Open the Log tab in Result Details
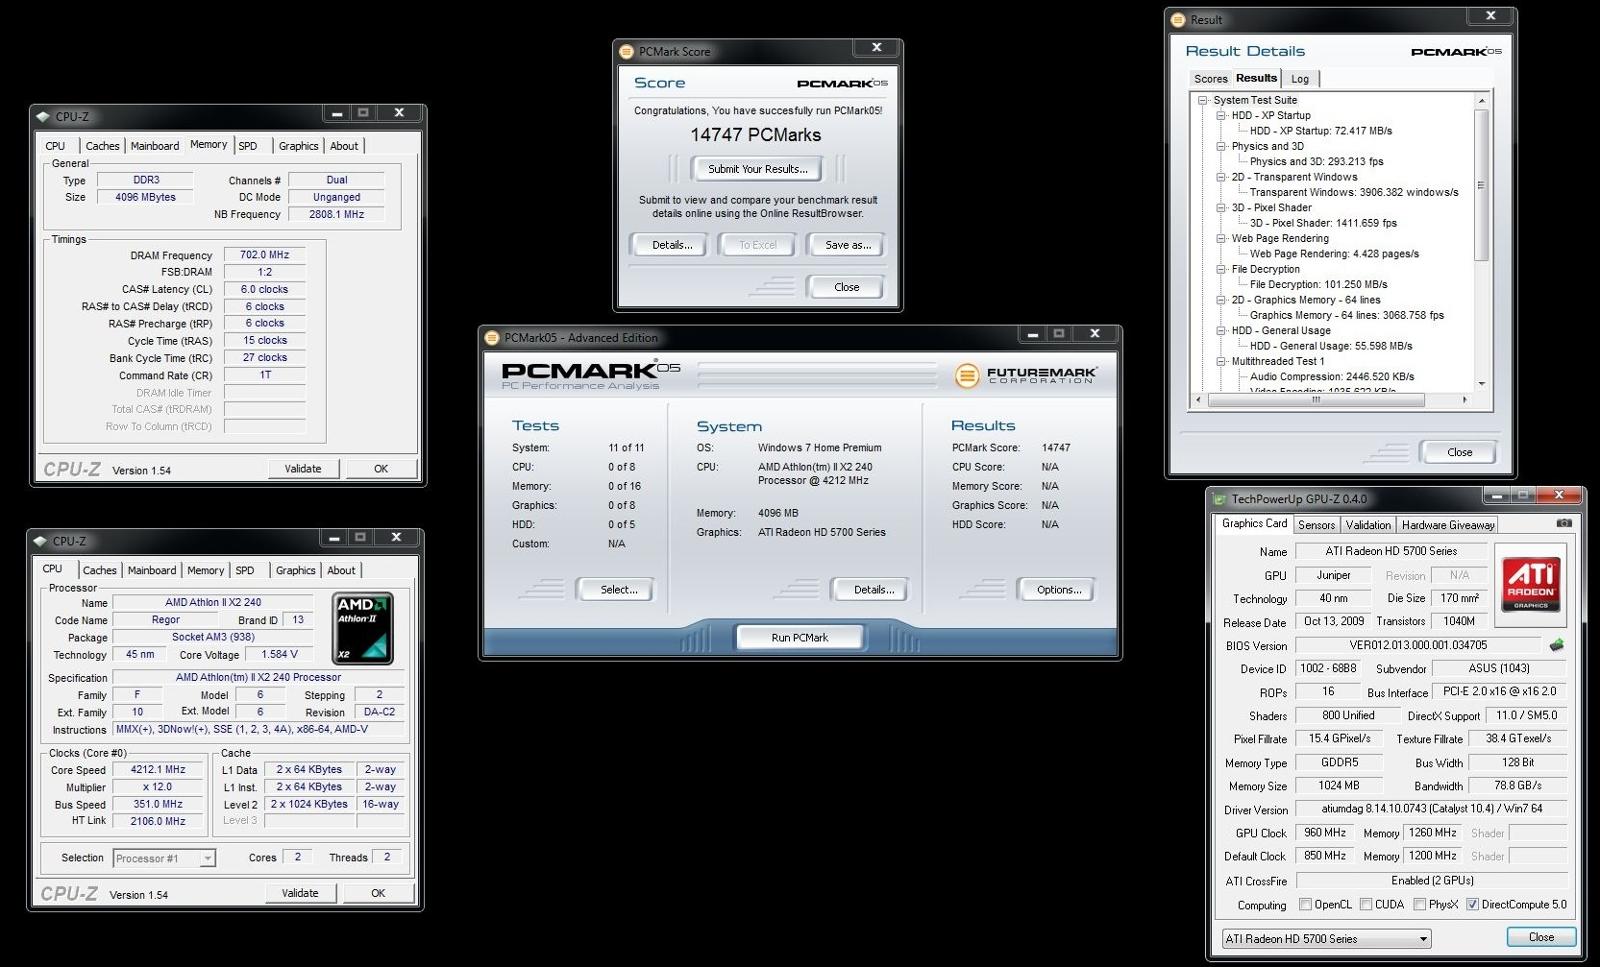The image size is (1600, 967). tap(1300, 79)
